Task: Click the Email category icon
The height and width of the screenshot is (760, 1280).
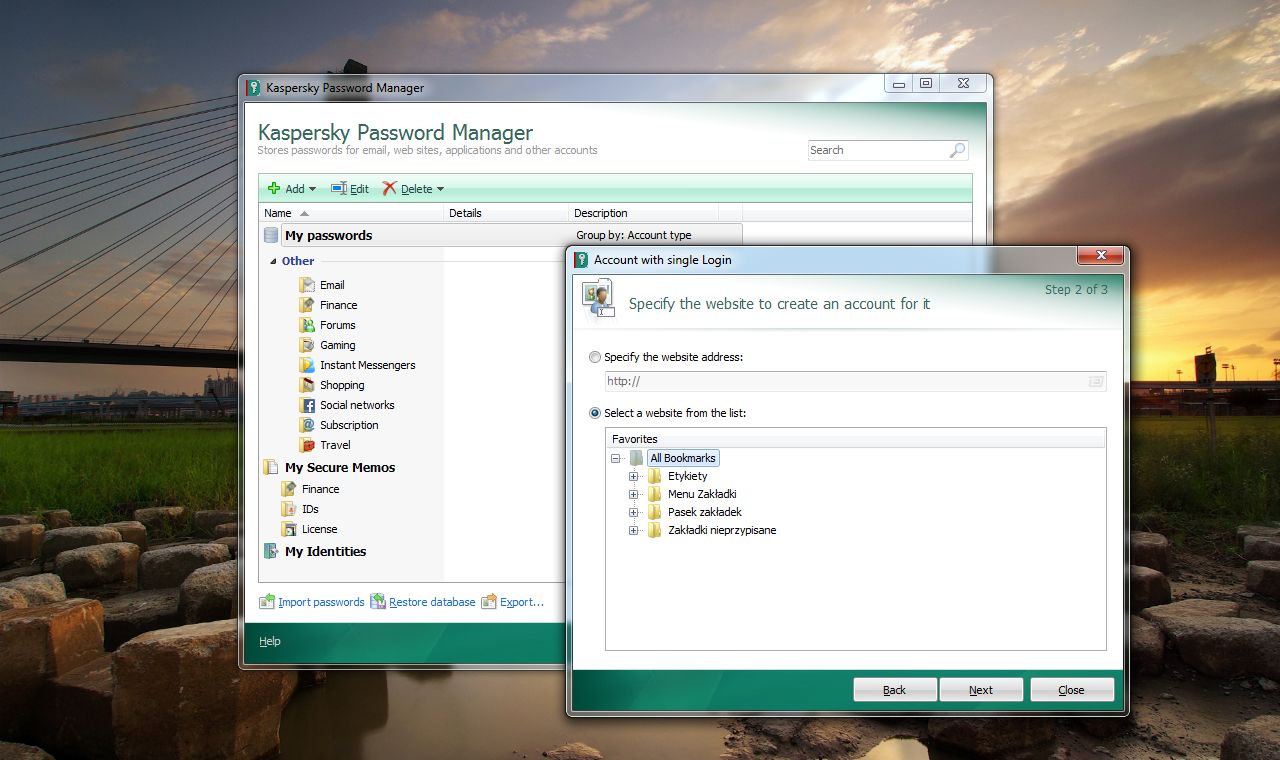Action: pos(307,285)
